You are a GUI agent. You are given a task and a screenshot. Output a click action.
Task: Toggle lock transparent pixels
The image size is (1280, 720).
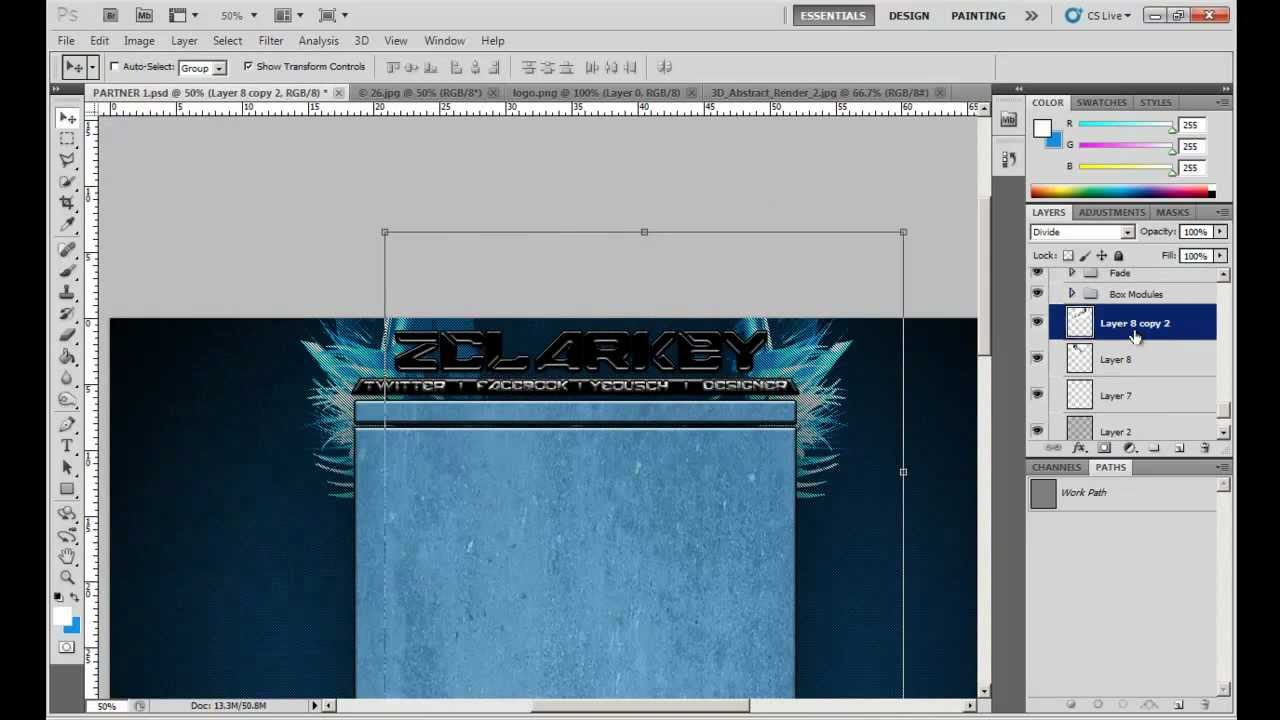point(1068,256)
